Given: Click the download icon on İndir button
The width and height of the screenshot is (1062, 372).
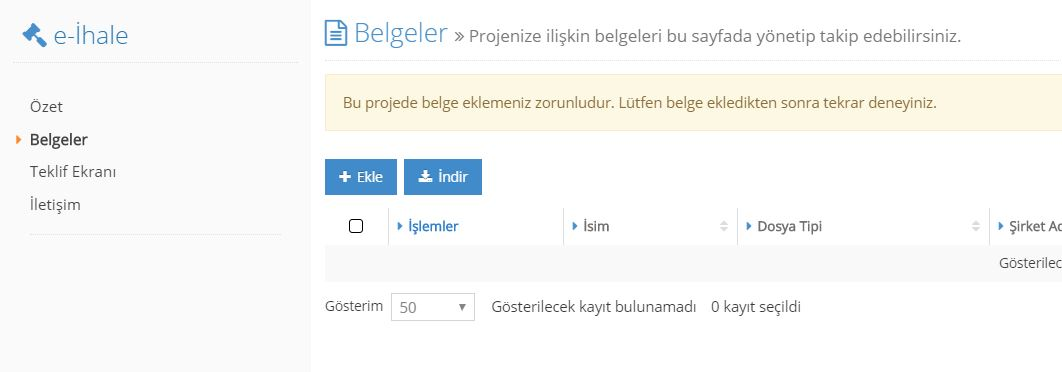Looking at the screenshot, I should pos(425,177).
